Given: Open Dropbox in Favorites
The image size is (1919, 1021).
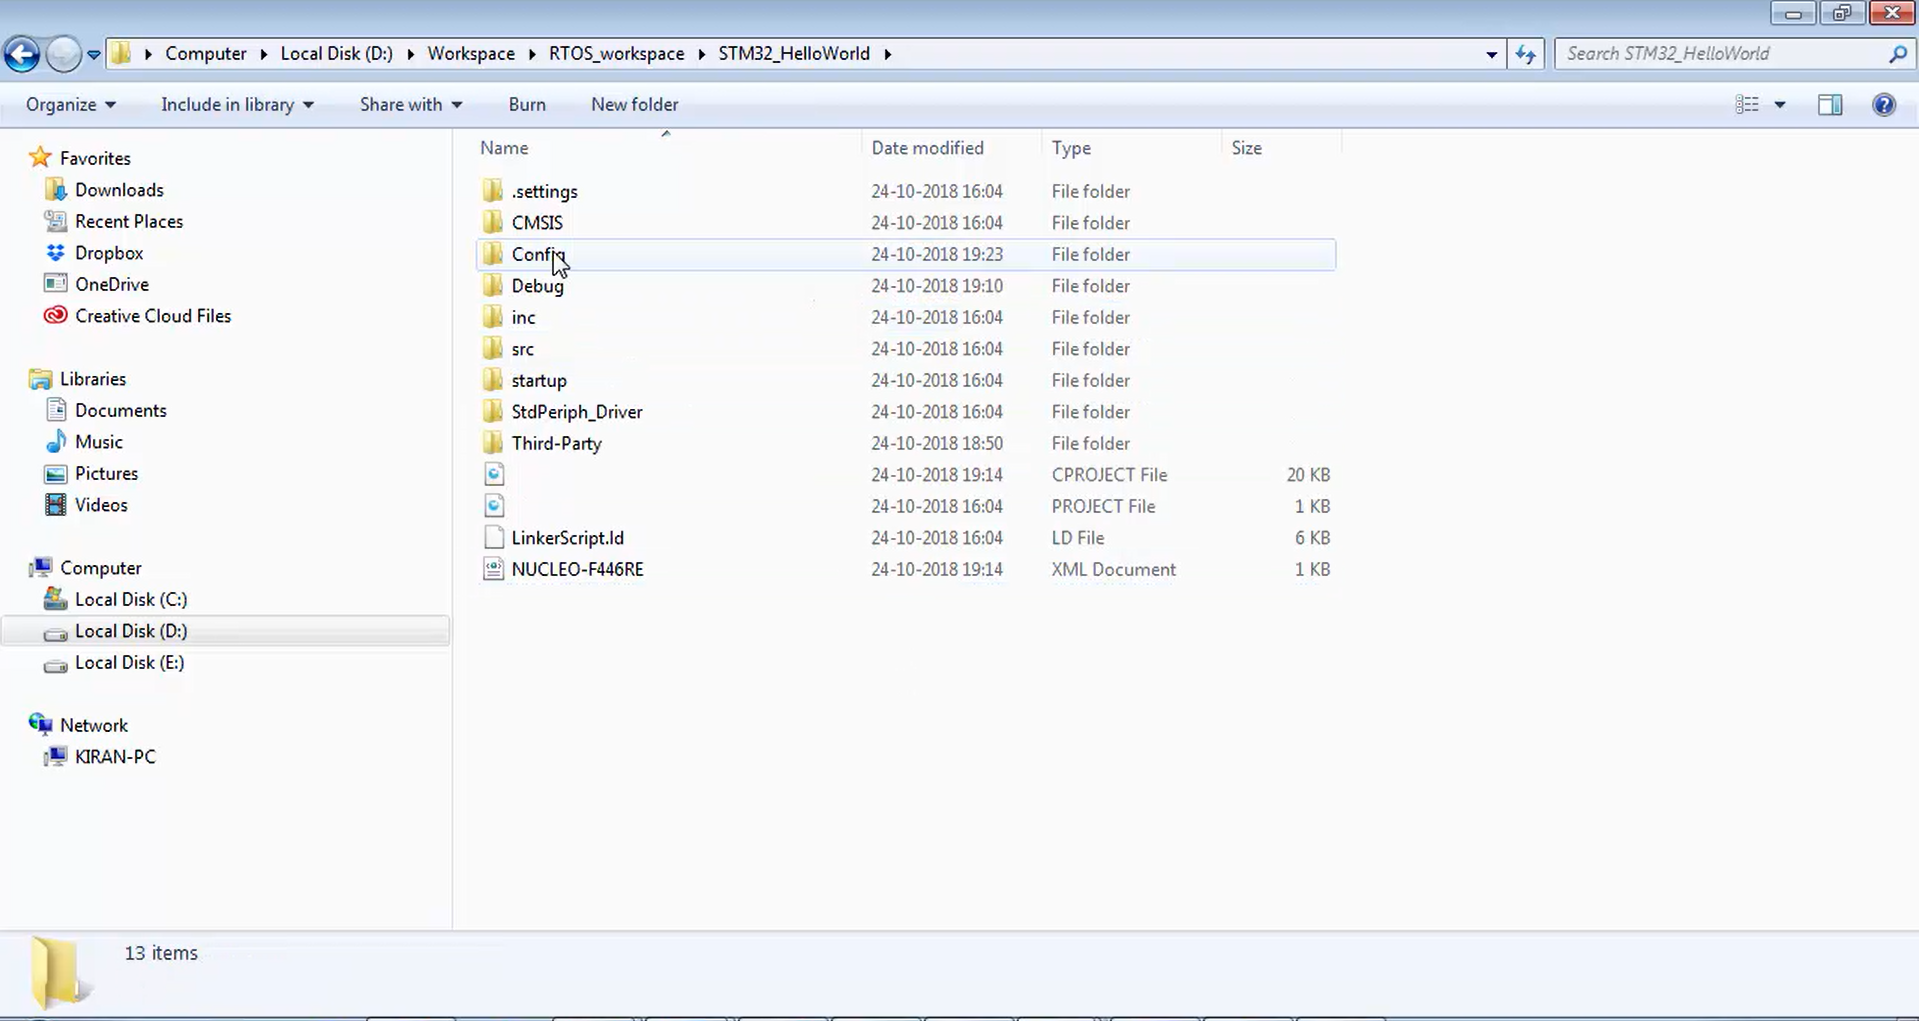Looking at the screenshot, I should (109, 253).
